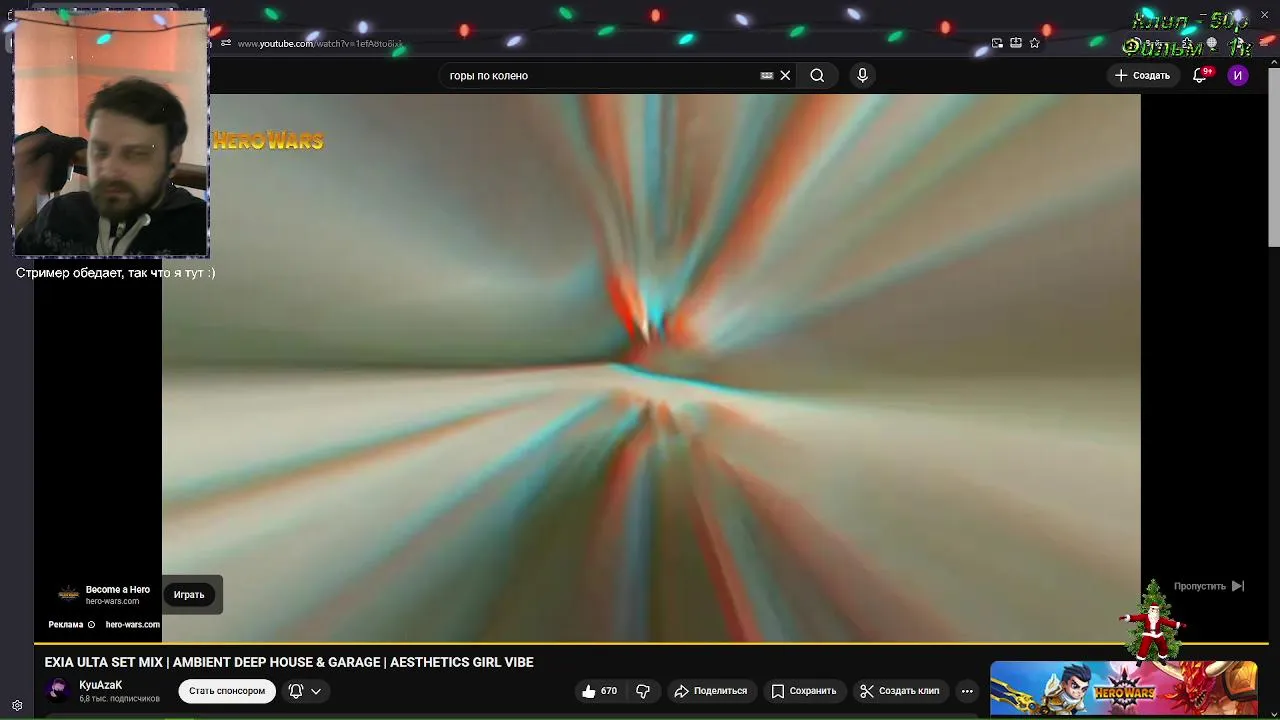Open the Hero Wars banner thumbnail

tap(1124, 690)
